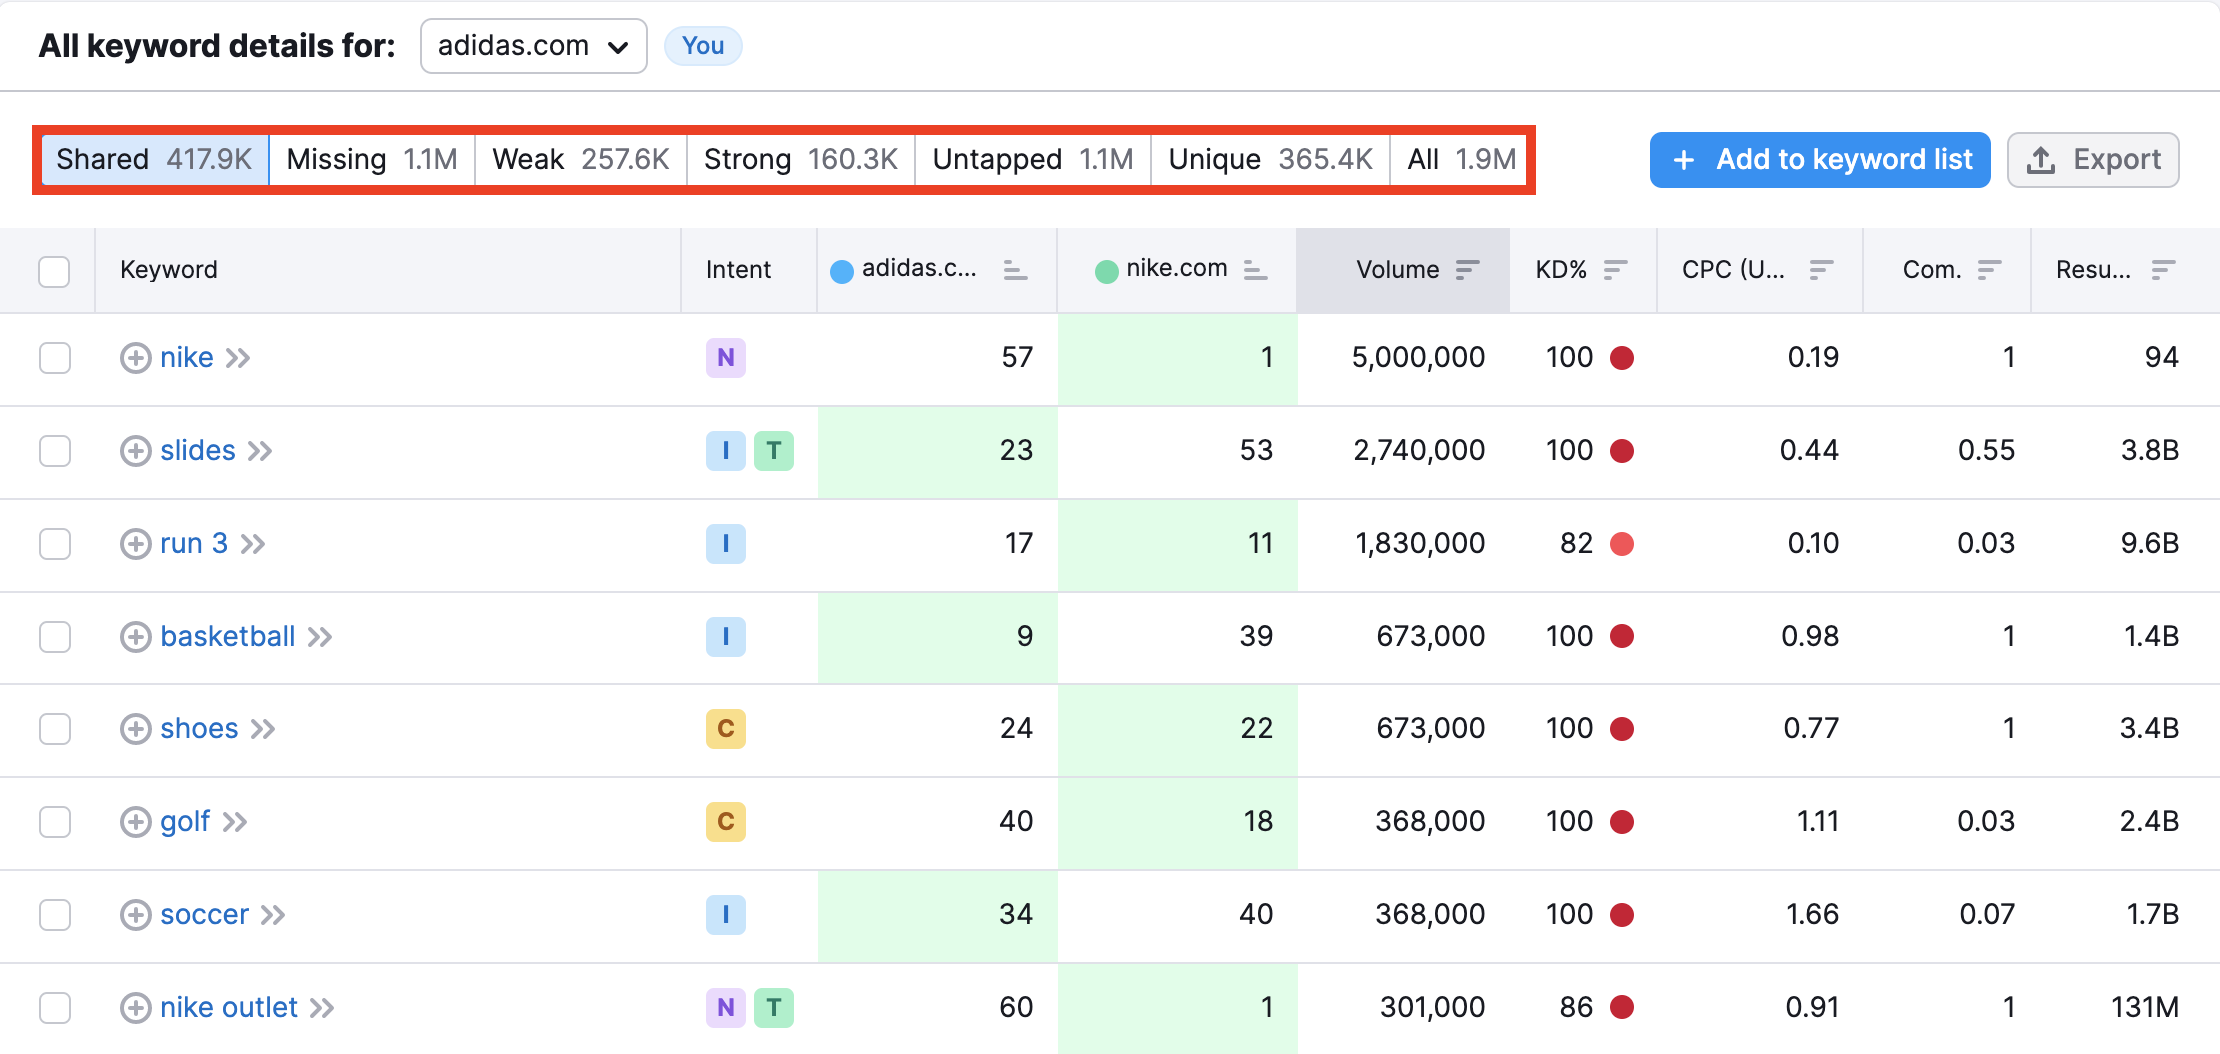The width and height of the screenshot is (2220, 1054).
Task: Click the yellow C intent badge for shoes
Action: pos(726,729)
